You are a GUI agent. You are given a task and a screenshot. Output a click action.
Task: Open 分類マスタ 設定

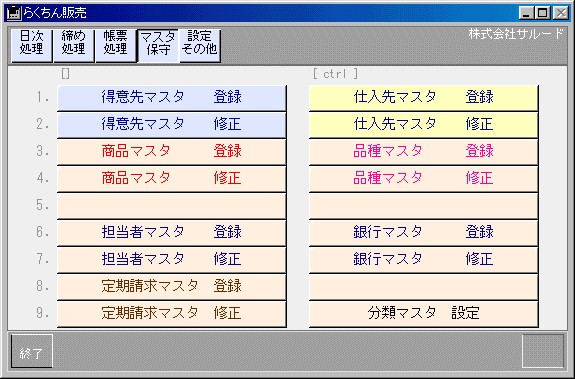click(424, 314)
